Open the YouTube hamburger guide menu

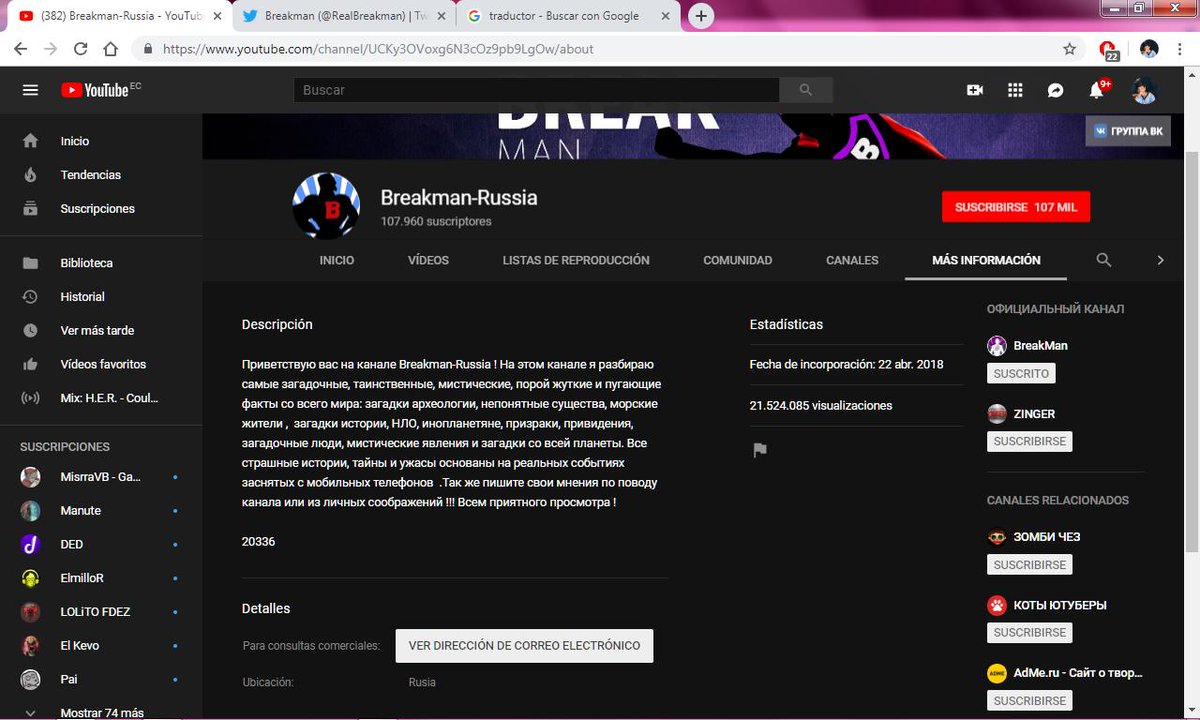coord(31,90)
